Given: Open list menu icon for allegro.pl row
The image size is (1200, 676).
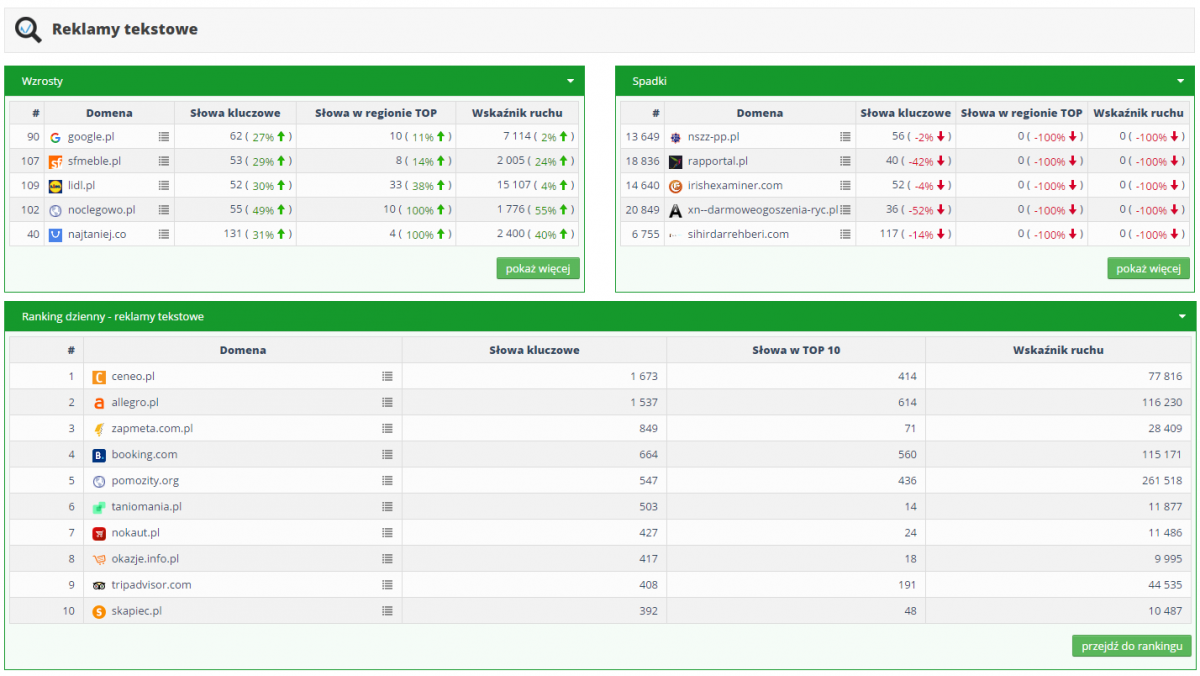Looking at the screenshot, I should 387,402.
